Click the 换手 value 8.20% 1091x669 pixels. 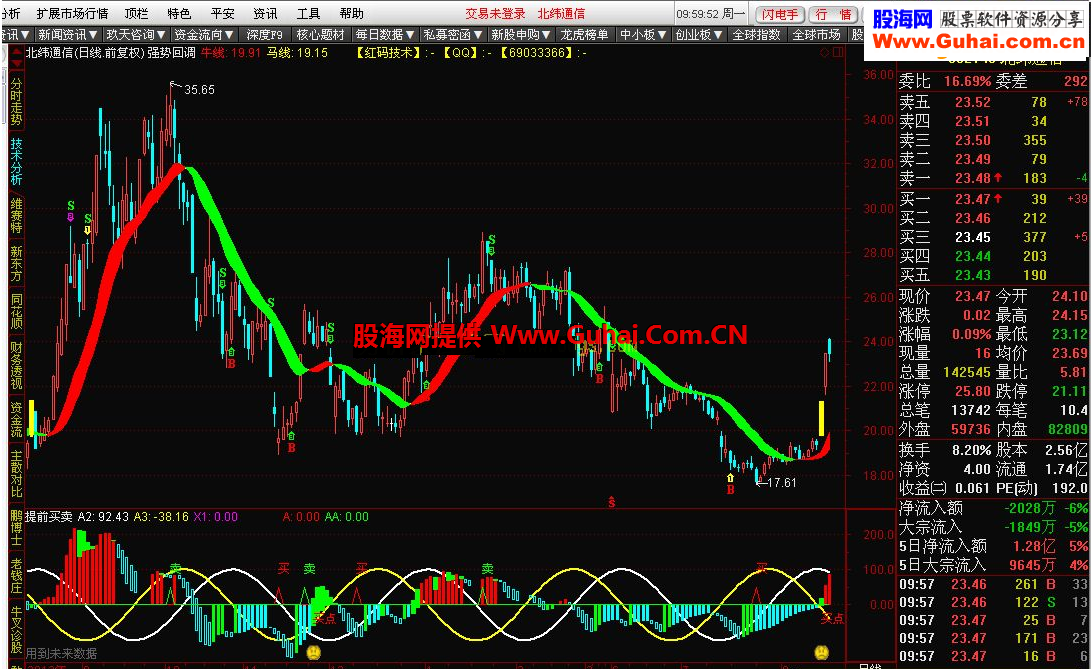tap(971, 450)
